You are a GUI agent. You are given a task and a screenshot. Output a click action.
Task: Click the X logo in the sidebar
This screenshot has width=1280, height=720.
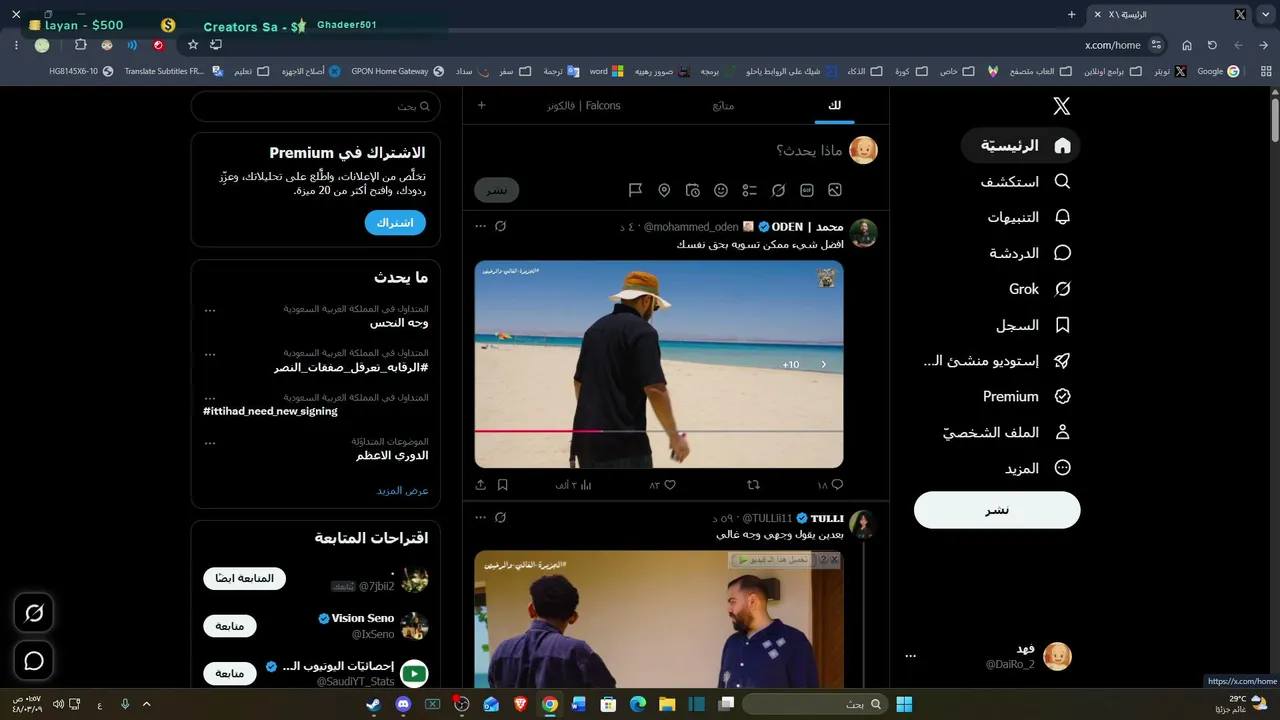(1062, 106)
